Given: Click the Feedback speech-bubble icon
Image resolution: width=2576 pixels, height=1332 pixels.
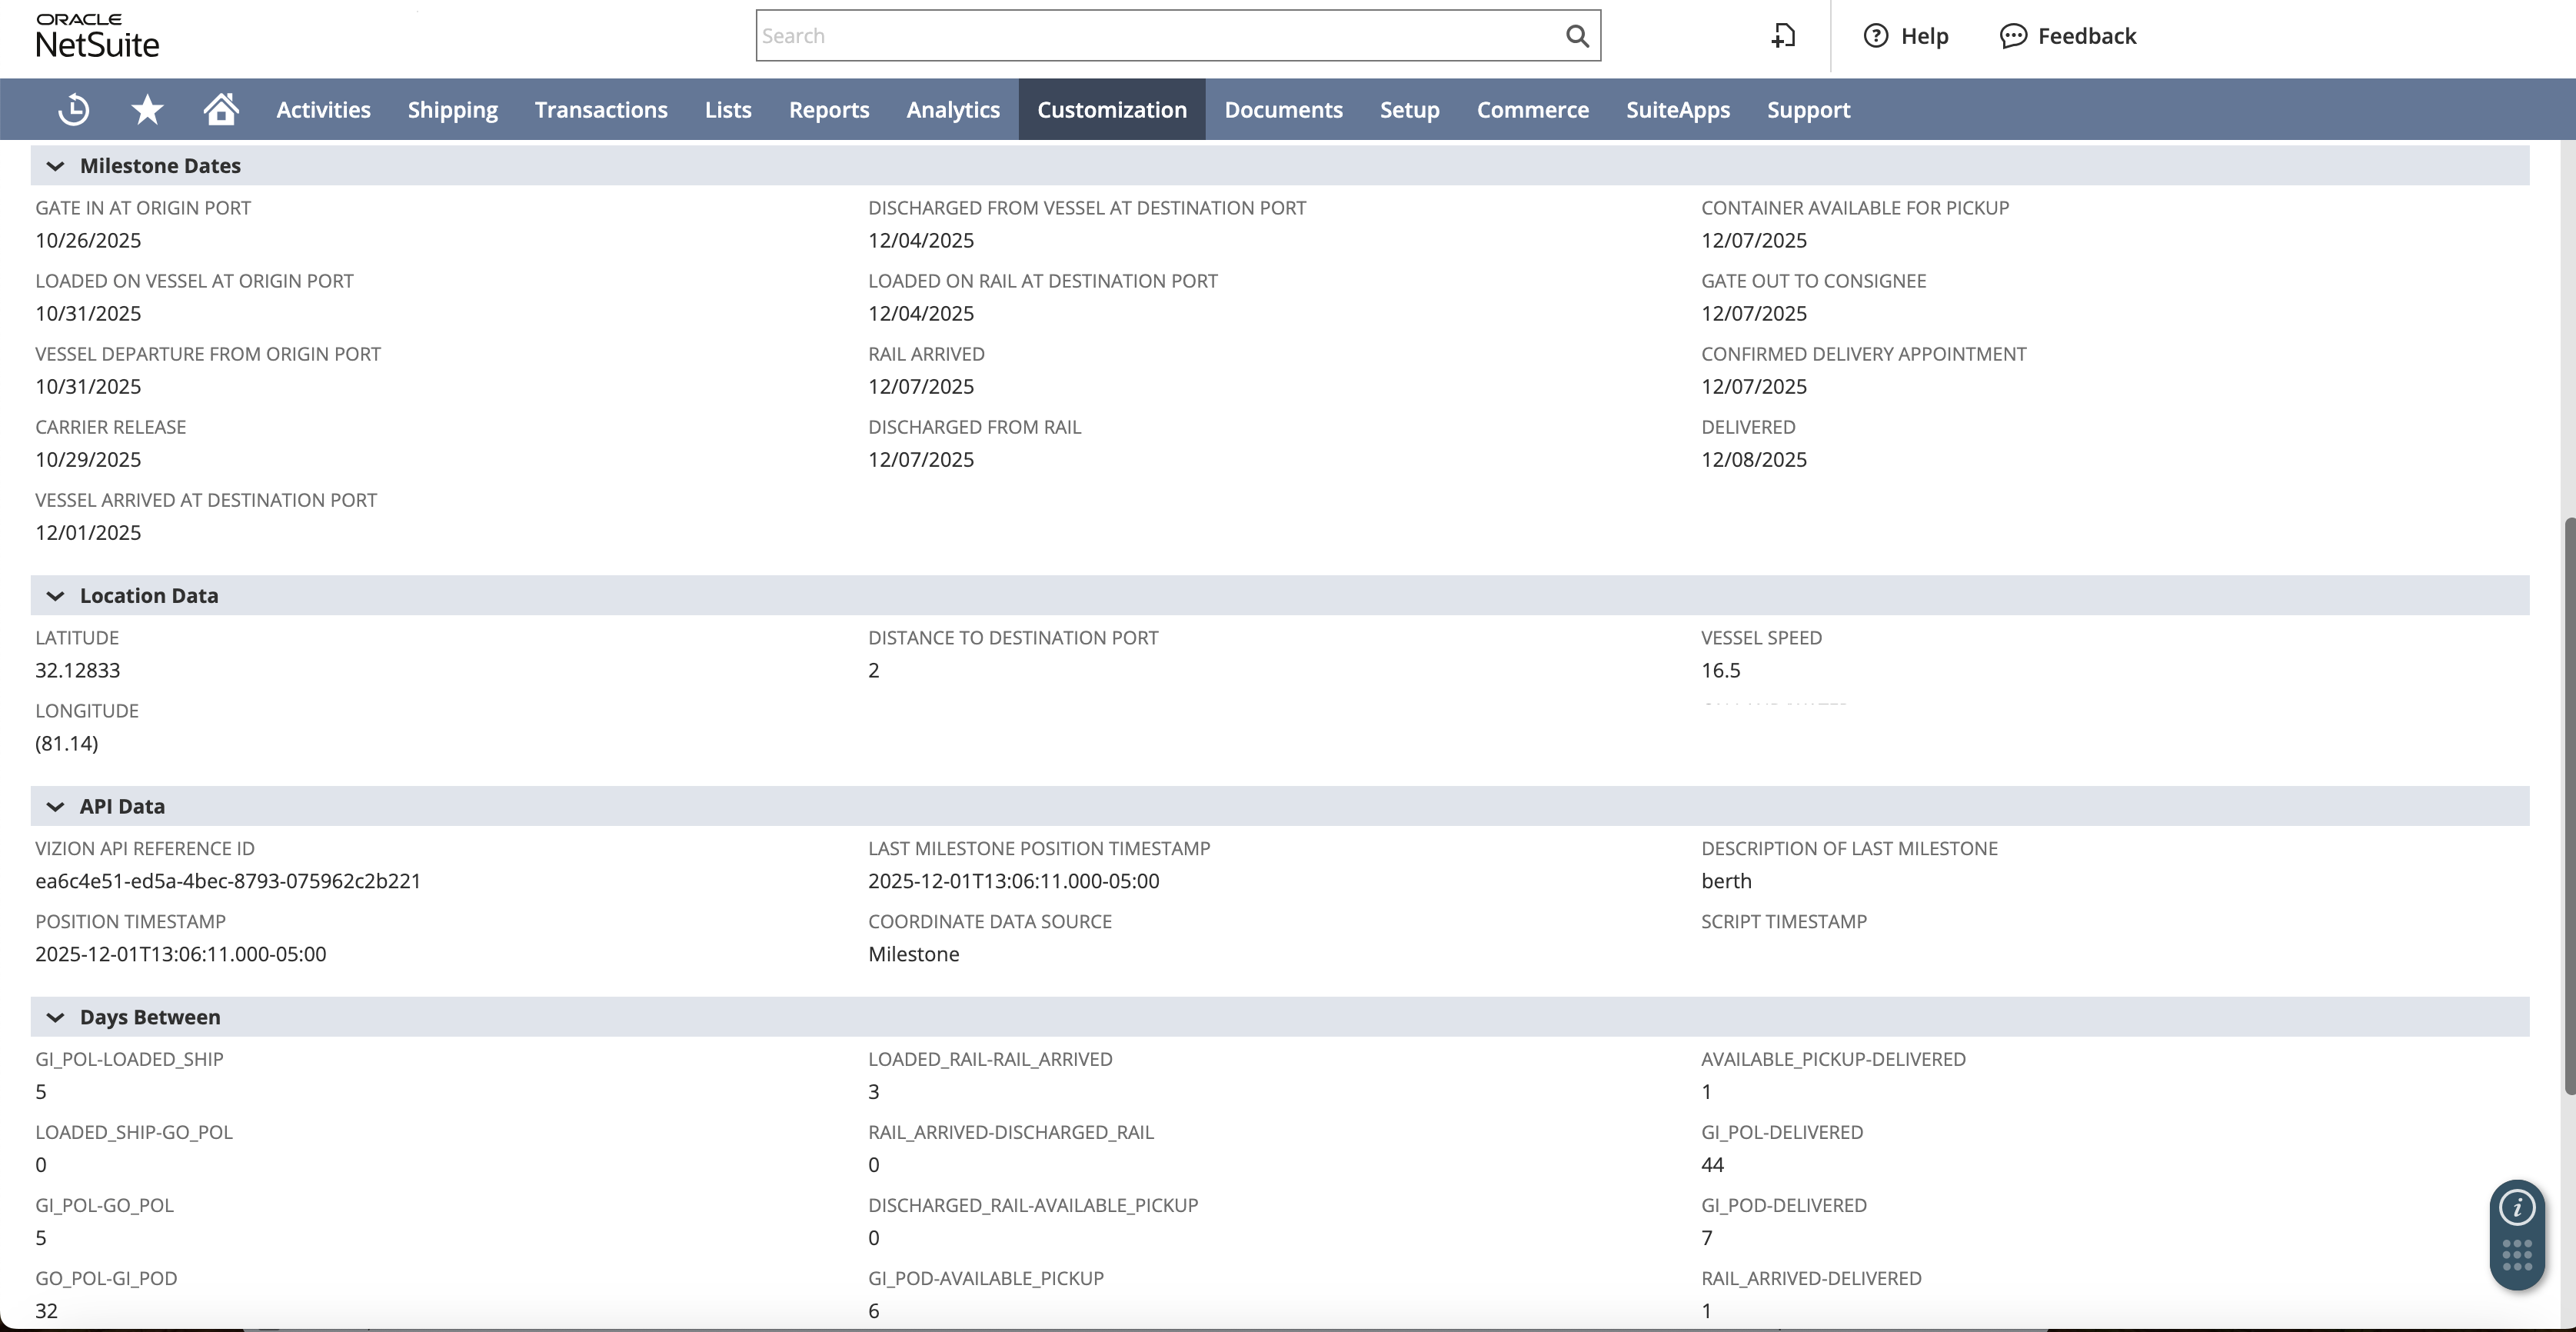Looking at the screenshot, I should [2013, 36].
